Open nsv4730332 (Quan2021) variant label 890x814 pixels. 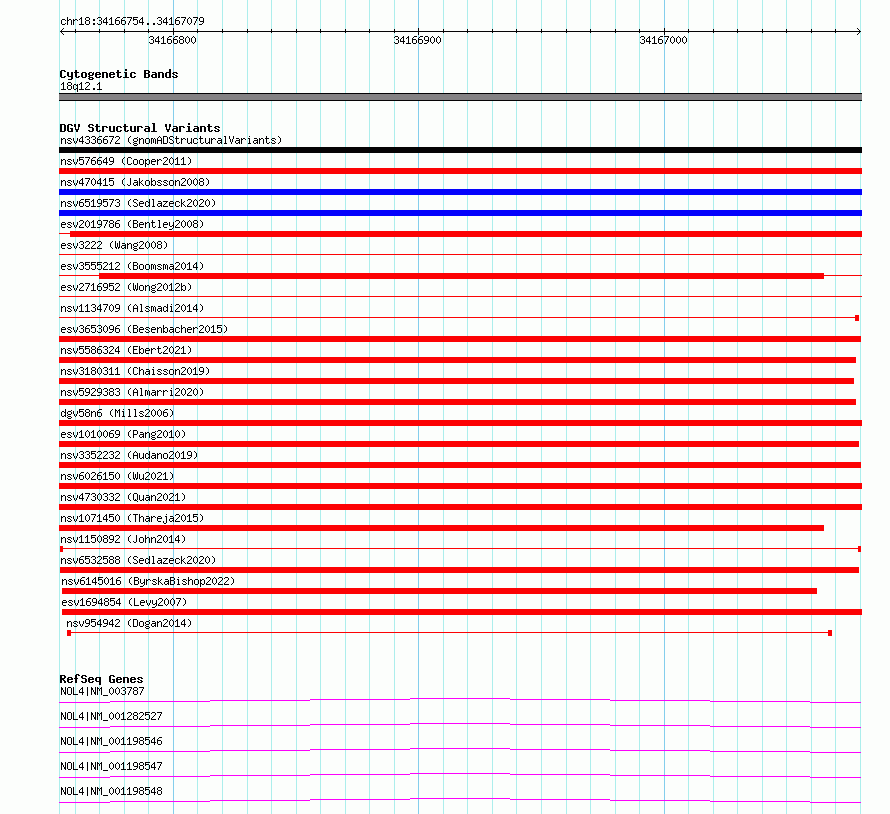point(123,497)
